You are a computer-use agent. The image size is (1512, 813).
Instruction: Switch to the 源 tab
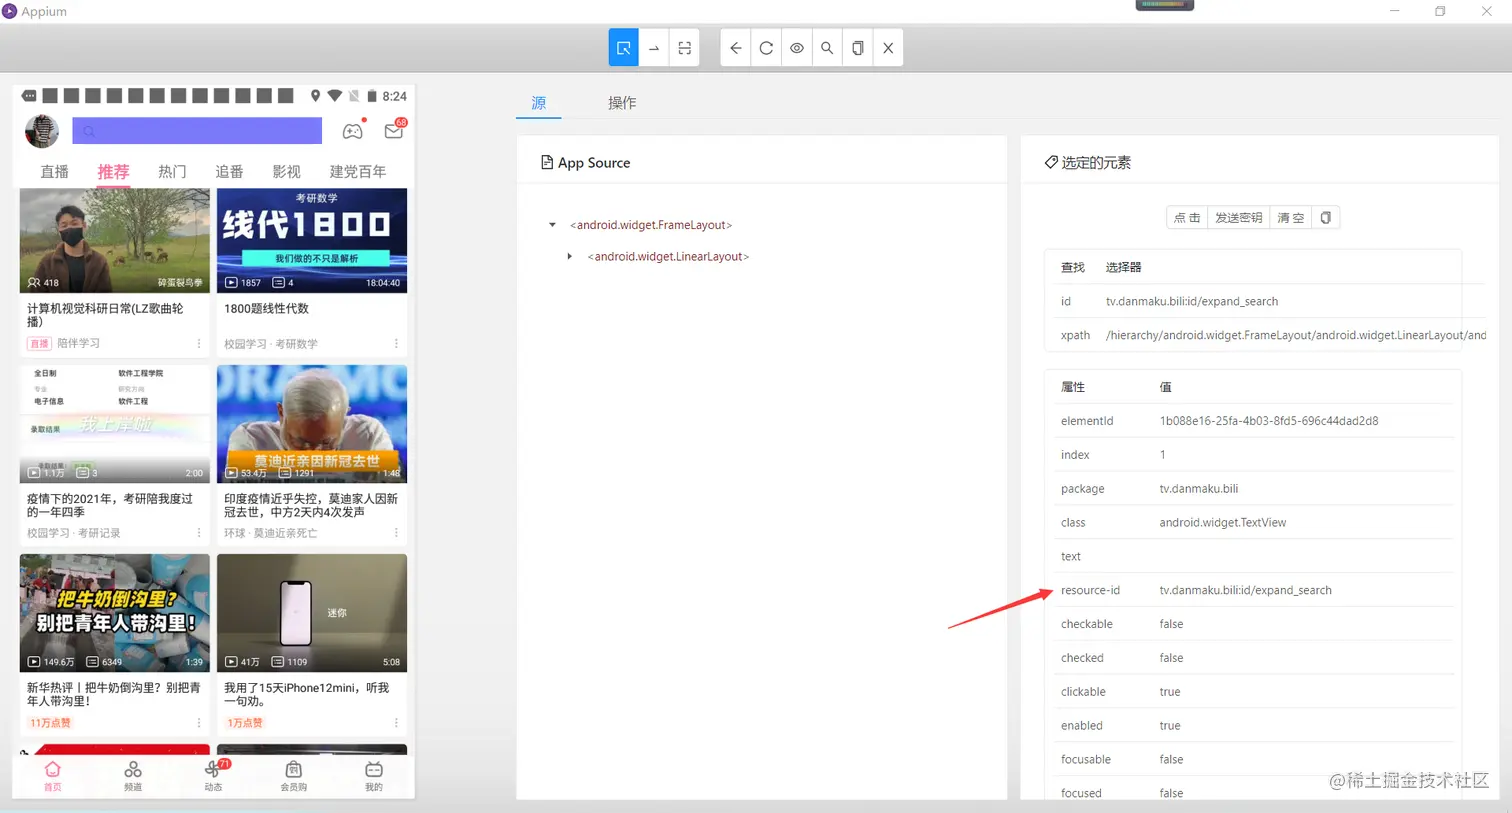tap(539, 103)
